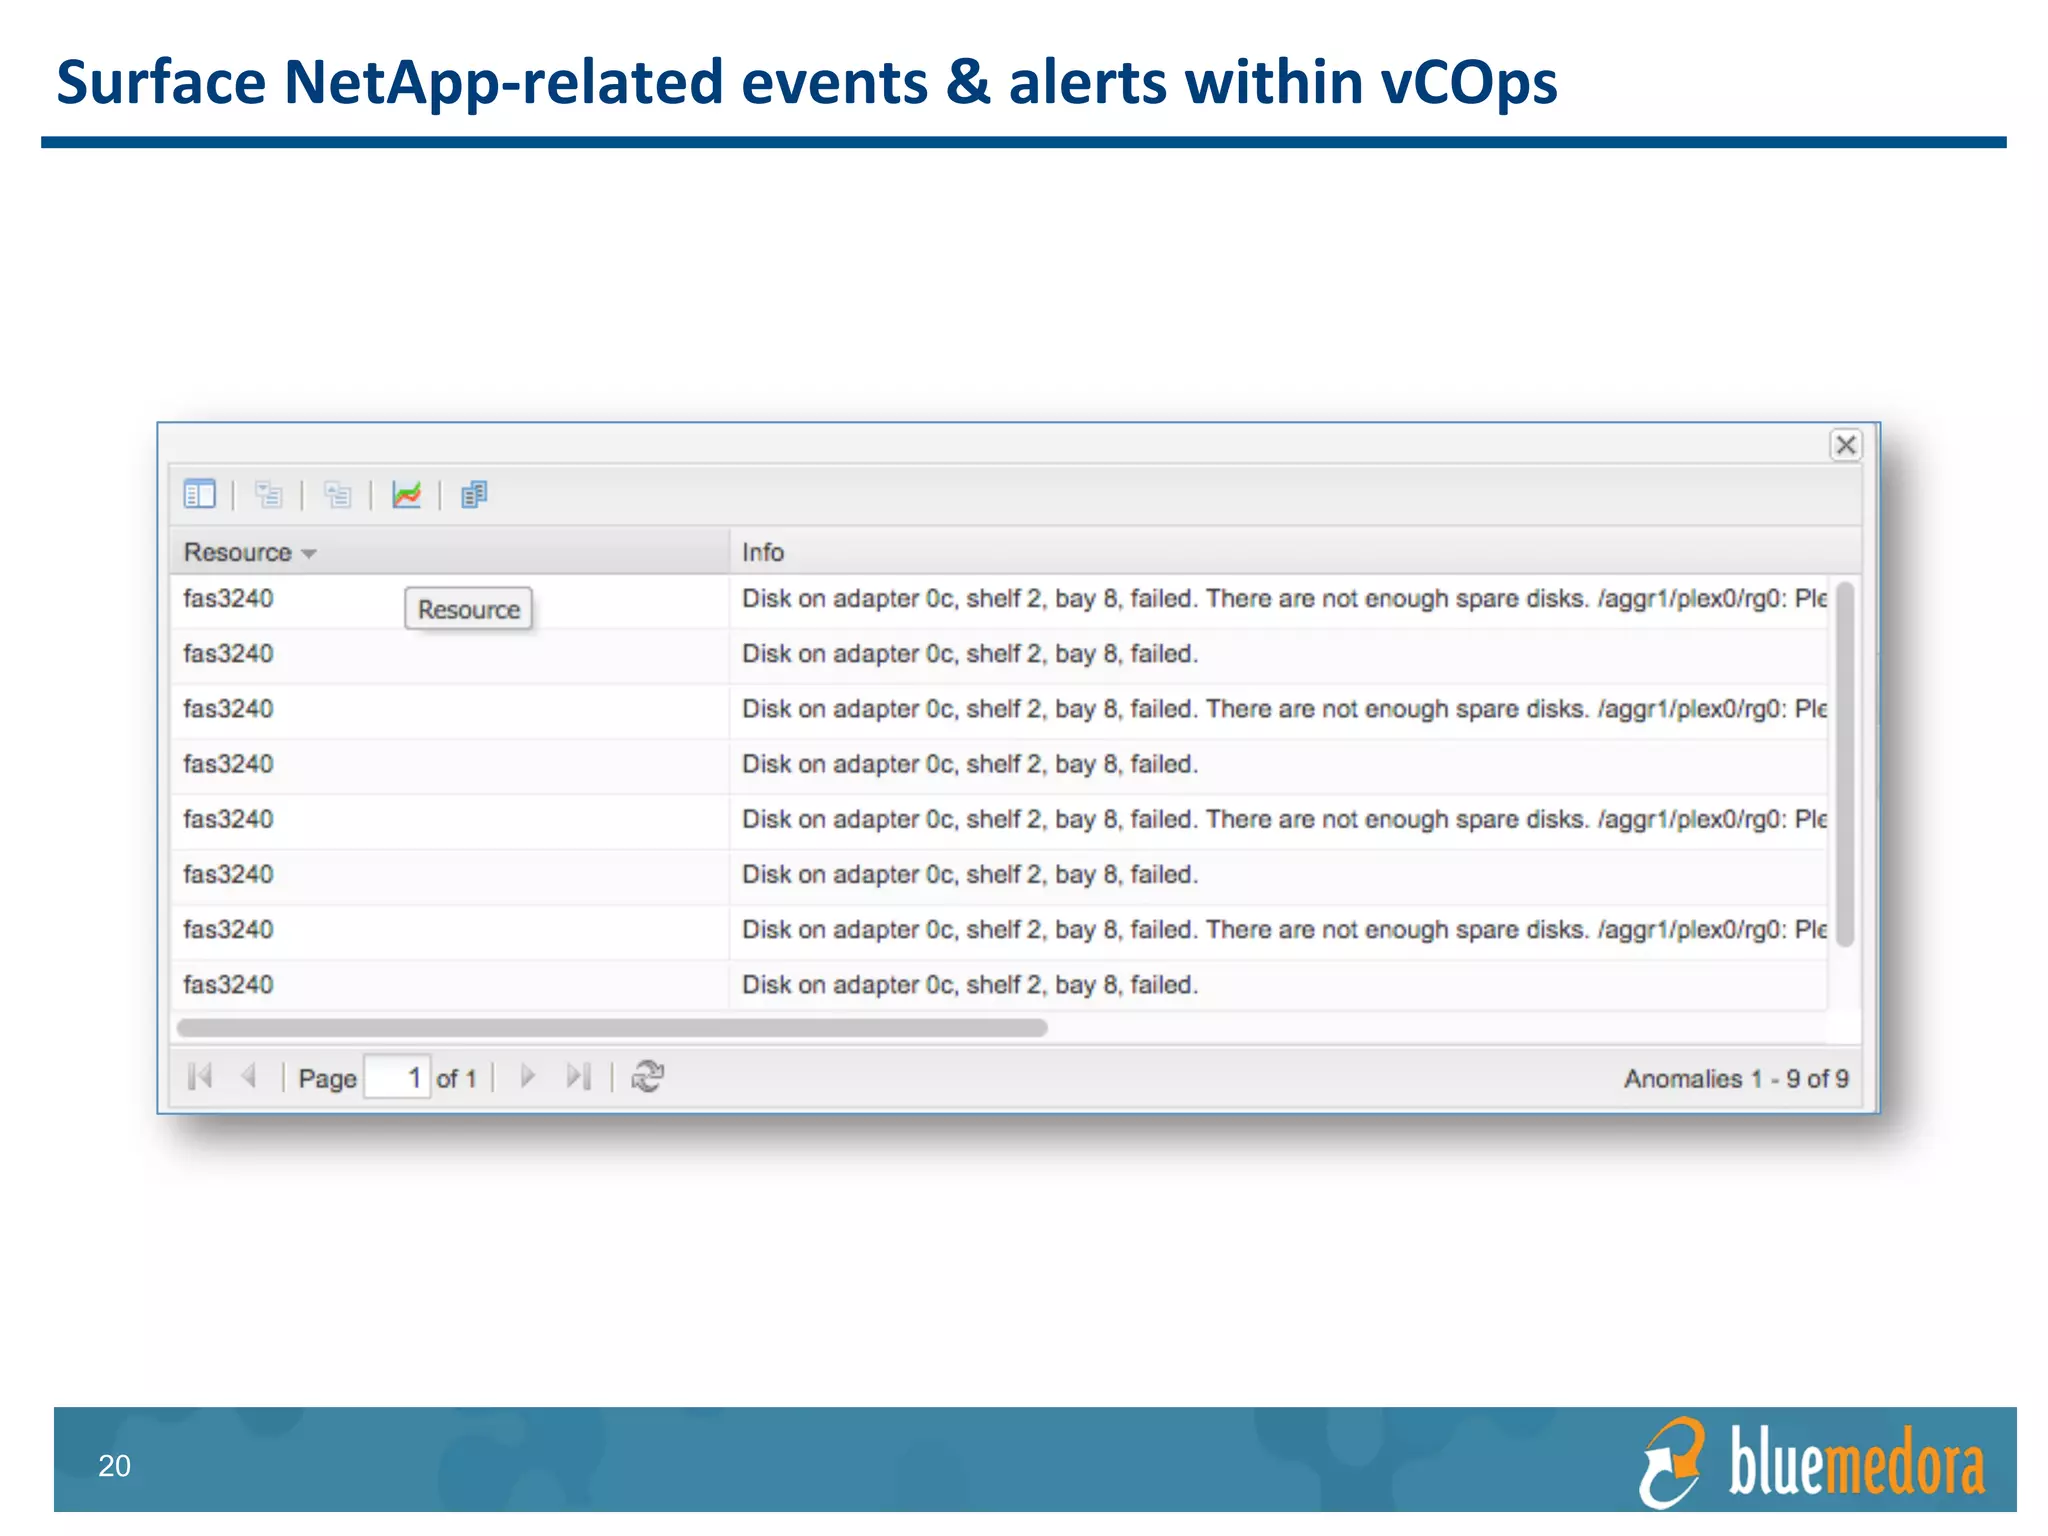2048x1536 pixels.
Task: Click the copy documents icon in toolbar
Action: 474,494
